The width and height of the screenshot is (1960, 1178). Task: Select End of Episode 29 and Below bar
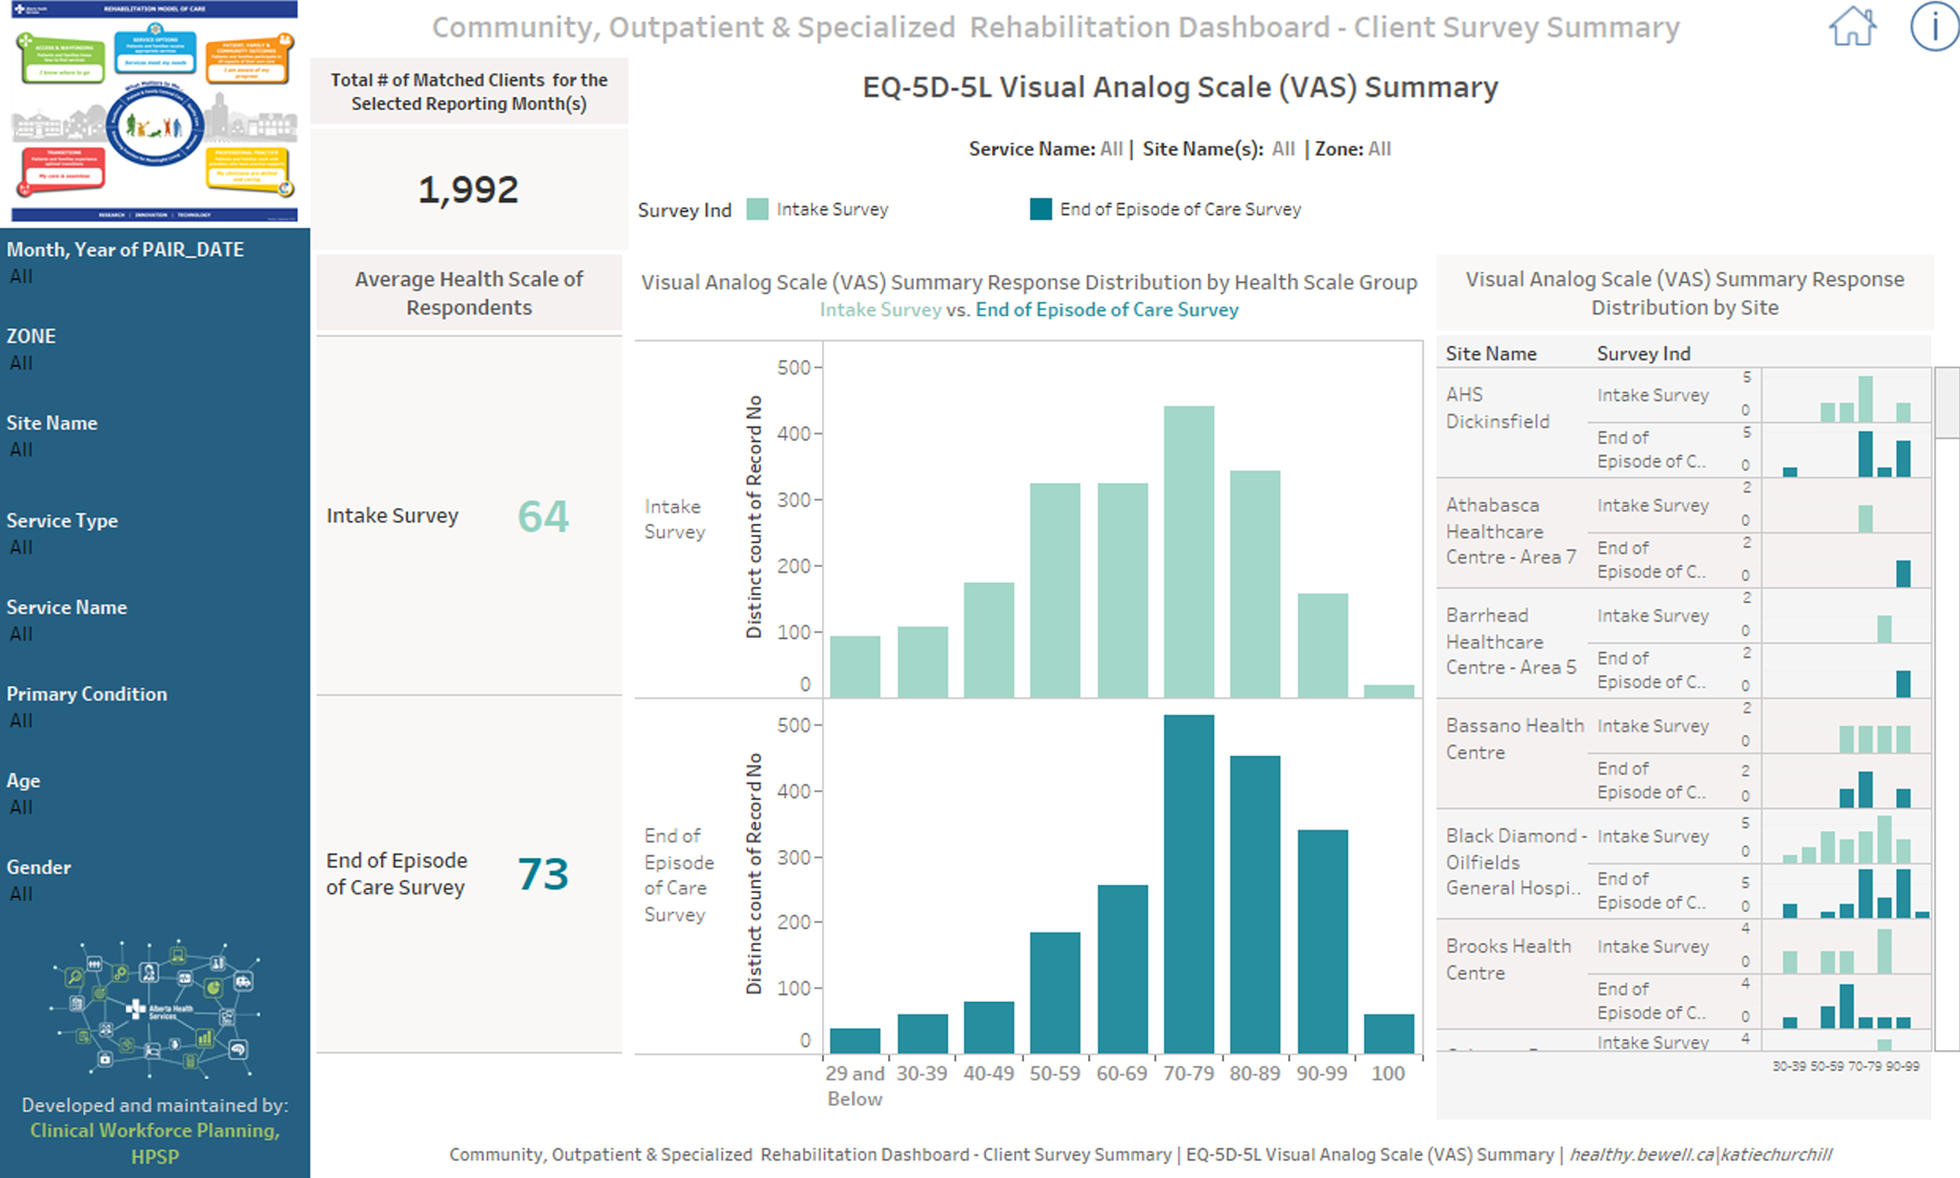(855, 1041)
